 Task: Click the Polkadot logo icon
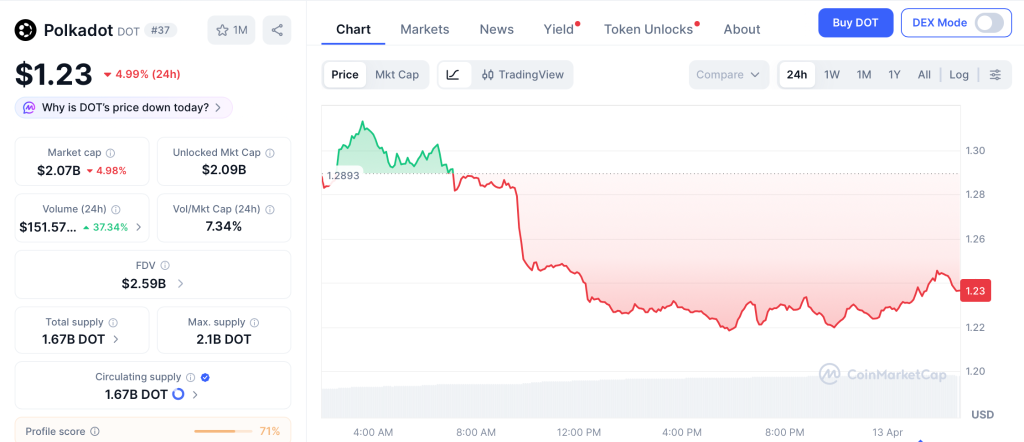click(25, 30)
